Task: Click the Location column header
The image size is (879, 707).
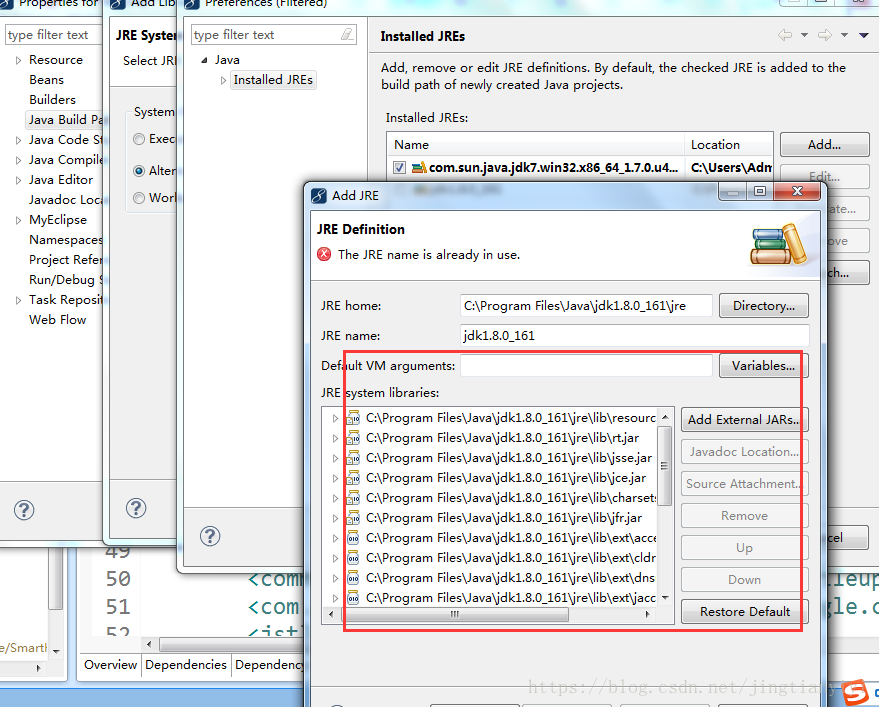Action: click(x=728, y=145)
